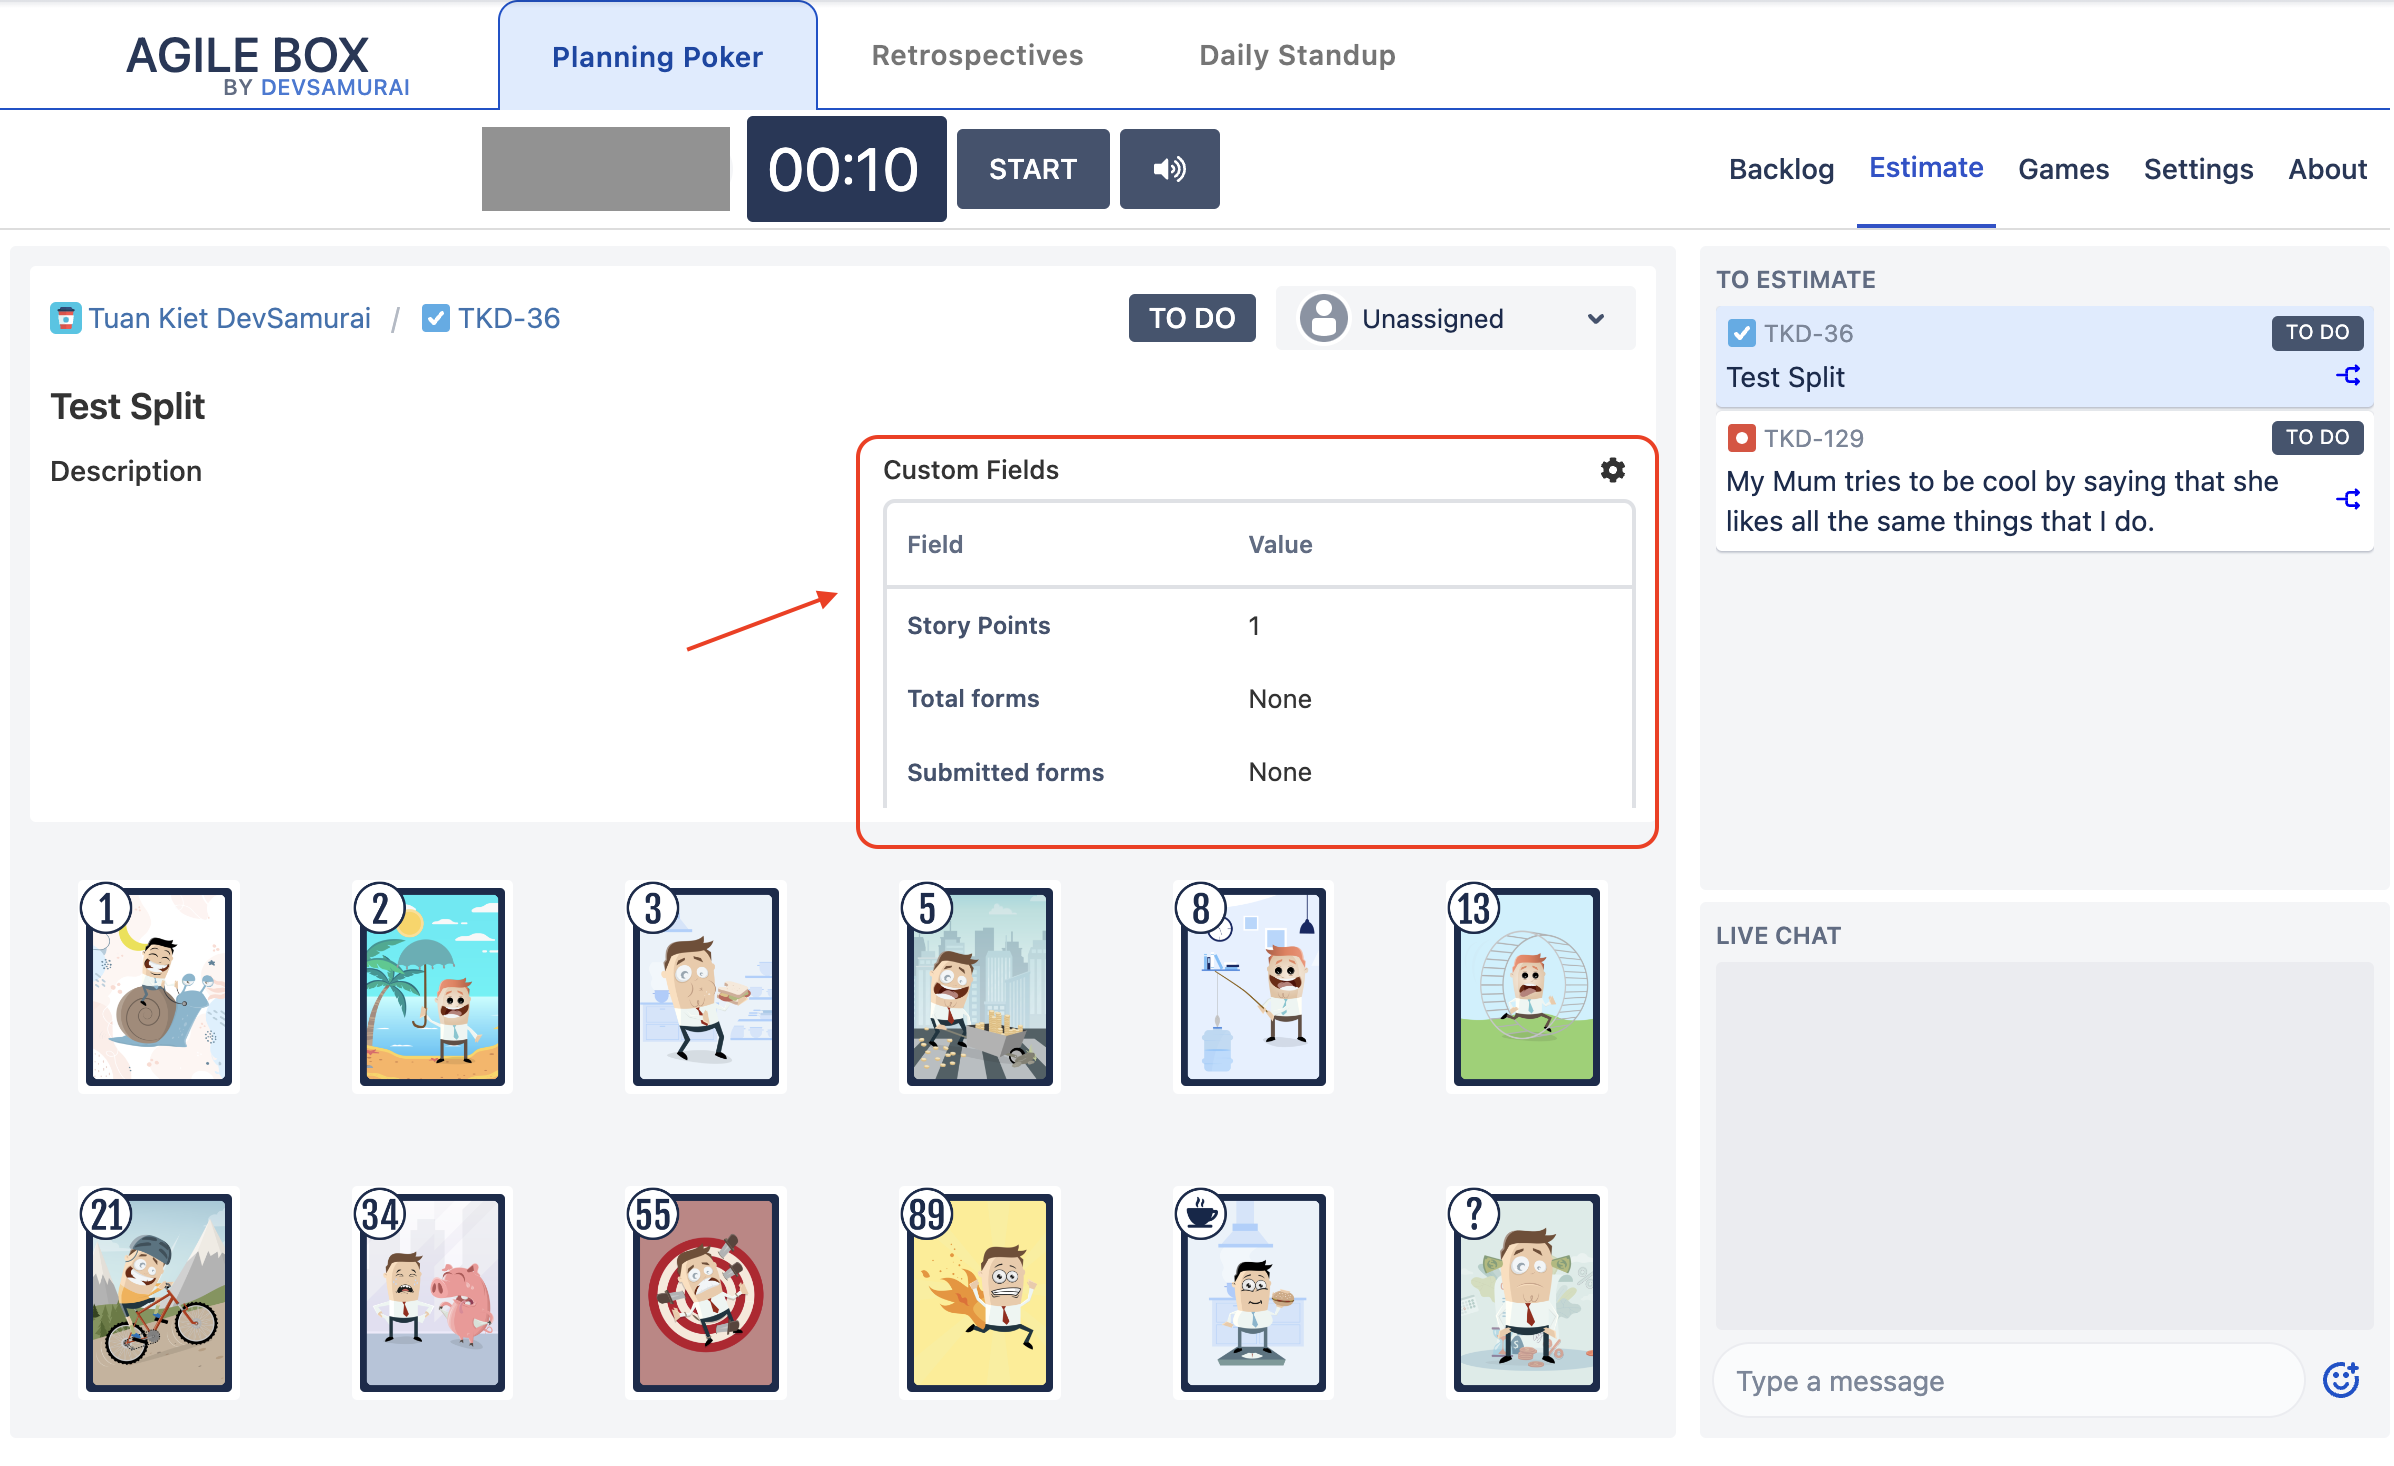Click the Custom Fields panel title
2394x1466 pixels.
click(x=970, y=470)
